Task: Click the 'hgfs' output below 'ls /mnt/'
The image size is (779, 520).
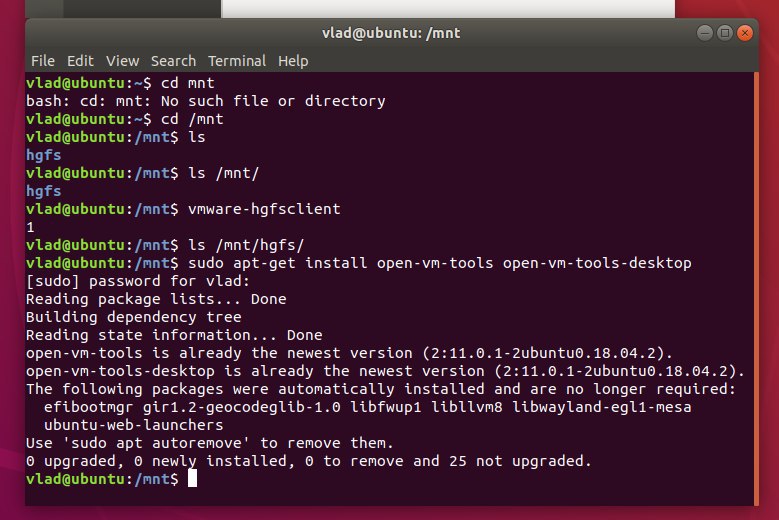Action: (x=44, y=191)
